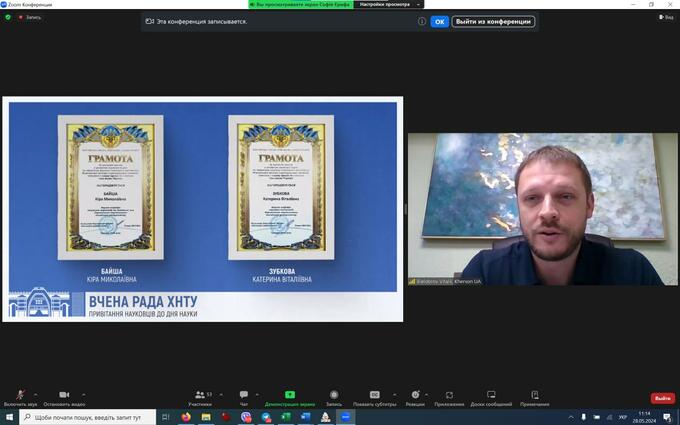This screenshot has height=425, width=680.
Task: Open Task View on taskbar
Action: pyautogui.click(x=166, y=417)
